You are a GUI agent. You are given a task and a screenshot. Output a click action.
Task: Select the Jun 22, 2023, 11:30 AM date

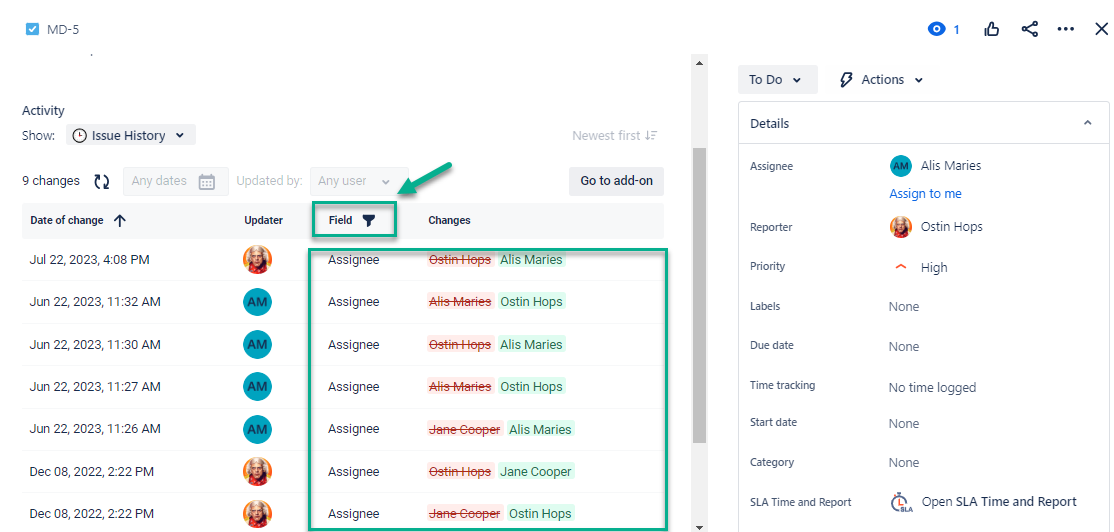click(95, 344)
